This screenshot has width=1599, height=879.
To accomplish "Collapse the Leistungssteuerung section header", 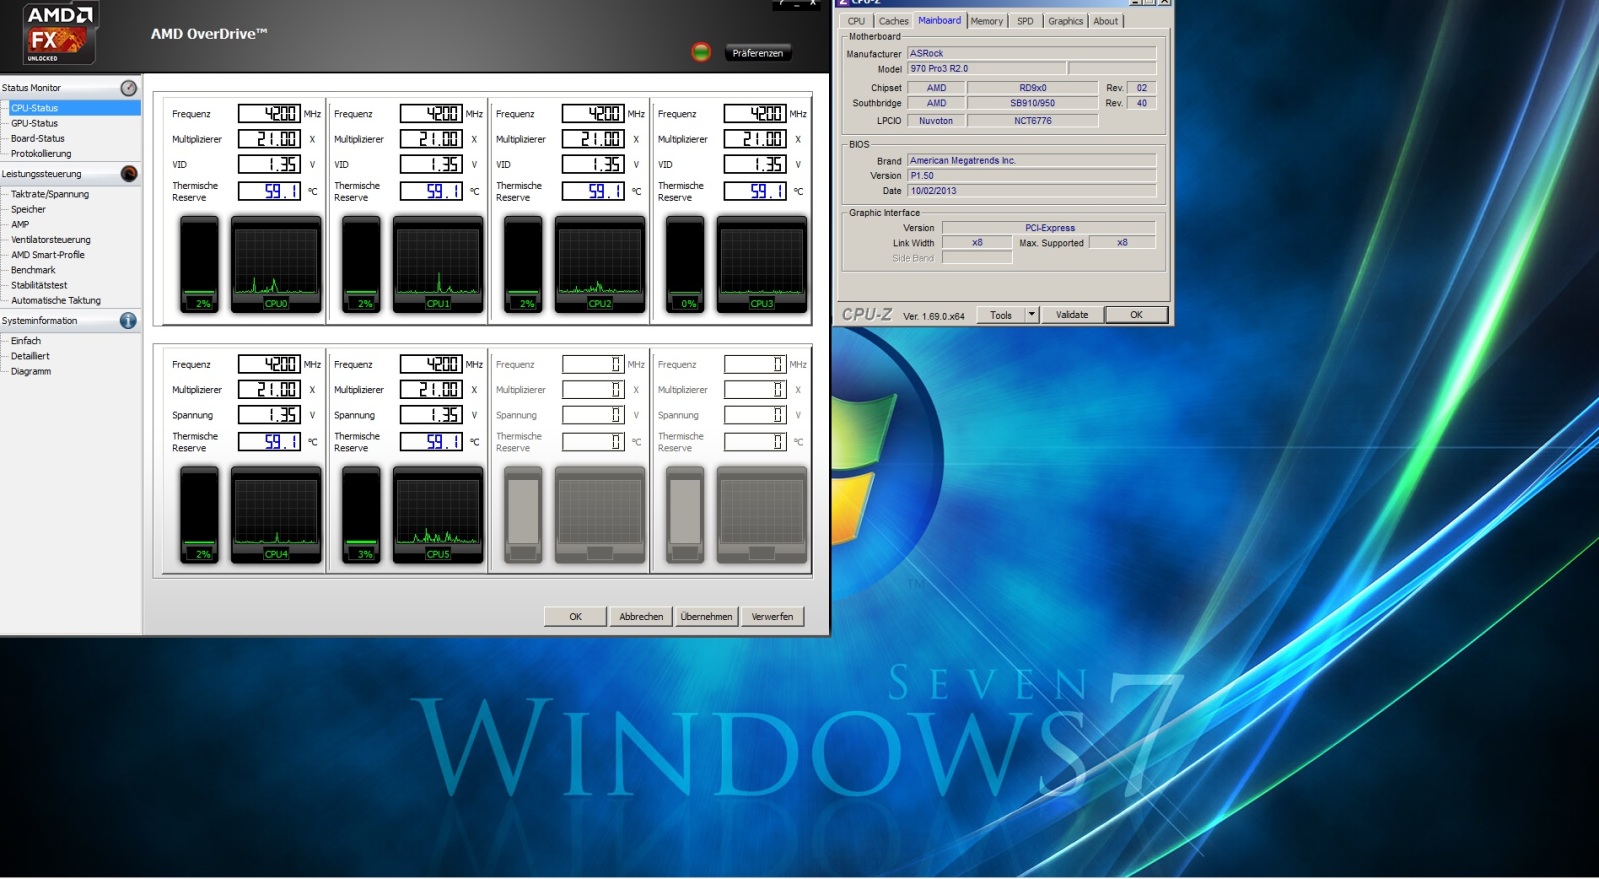I will click(70, 174).
